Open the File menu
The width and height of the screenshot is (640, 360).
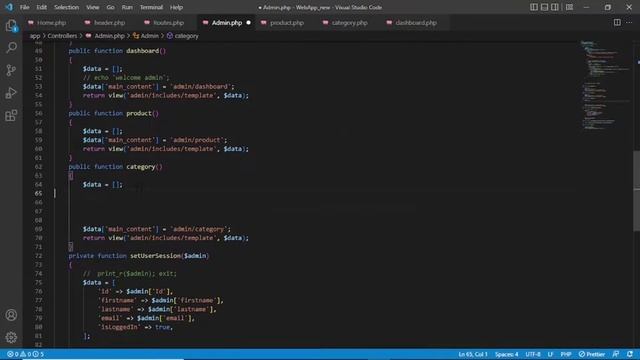click(x=24, y=7)
